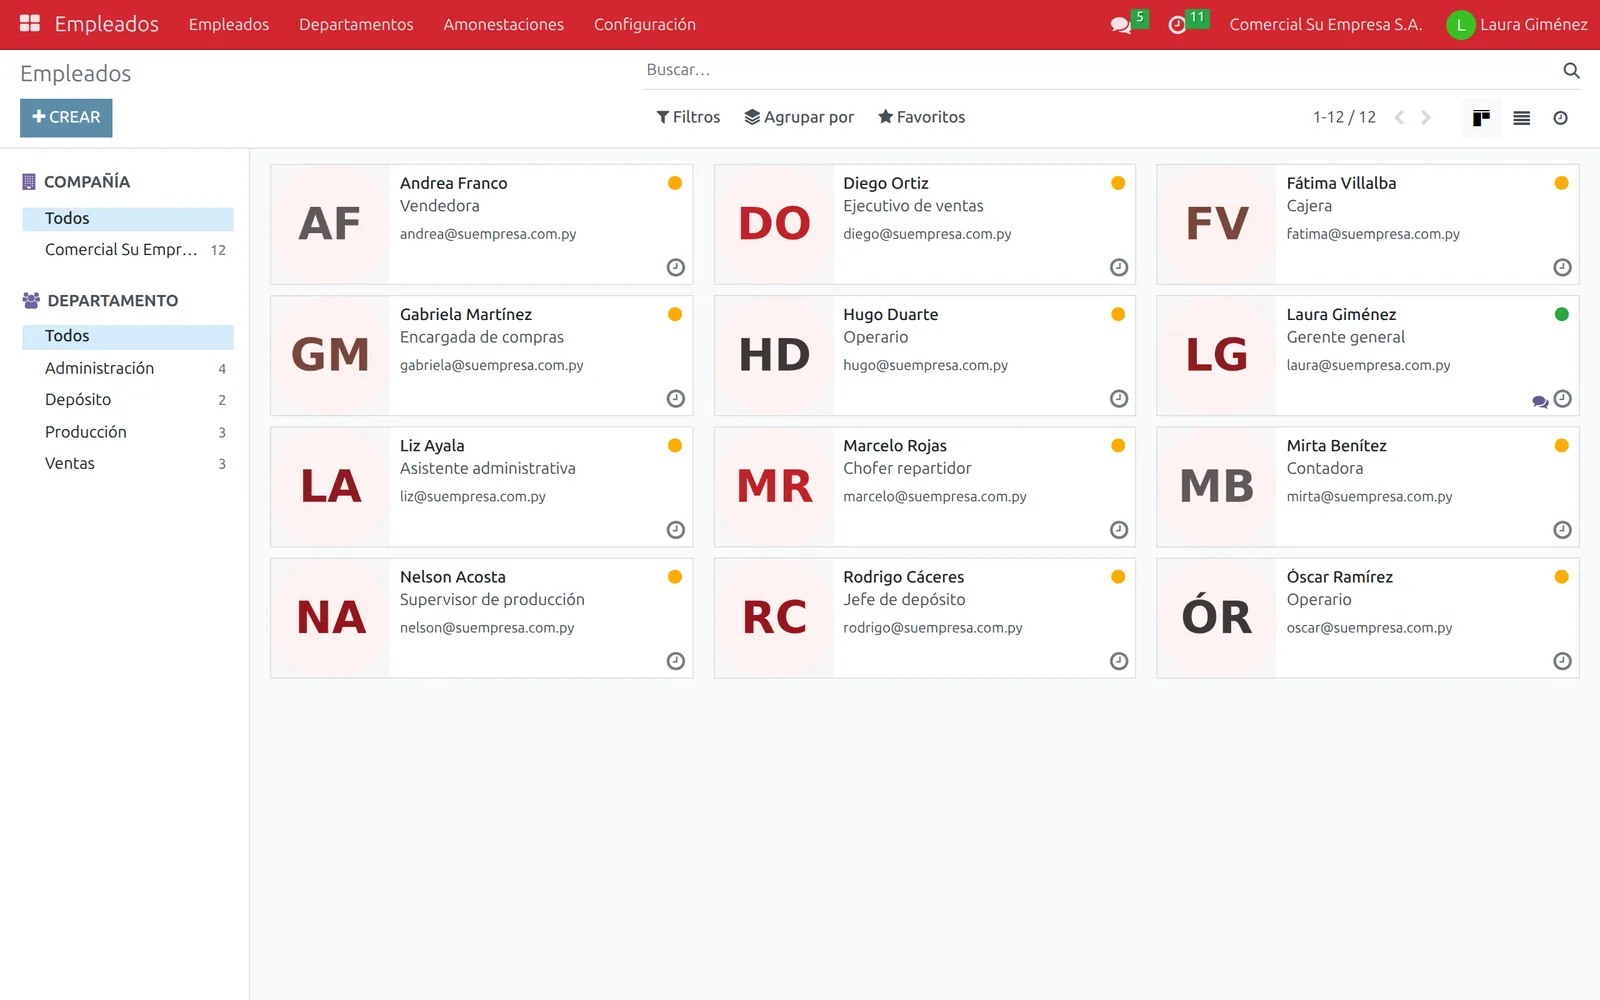Open the activity clock on Óscar Ramírez's card

(1562, 661)
